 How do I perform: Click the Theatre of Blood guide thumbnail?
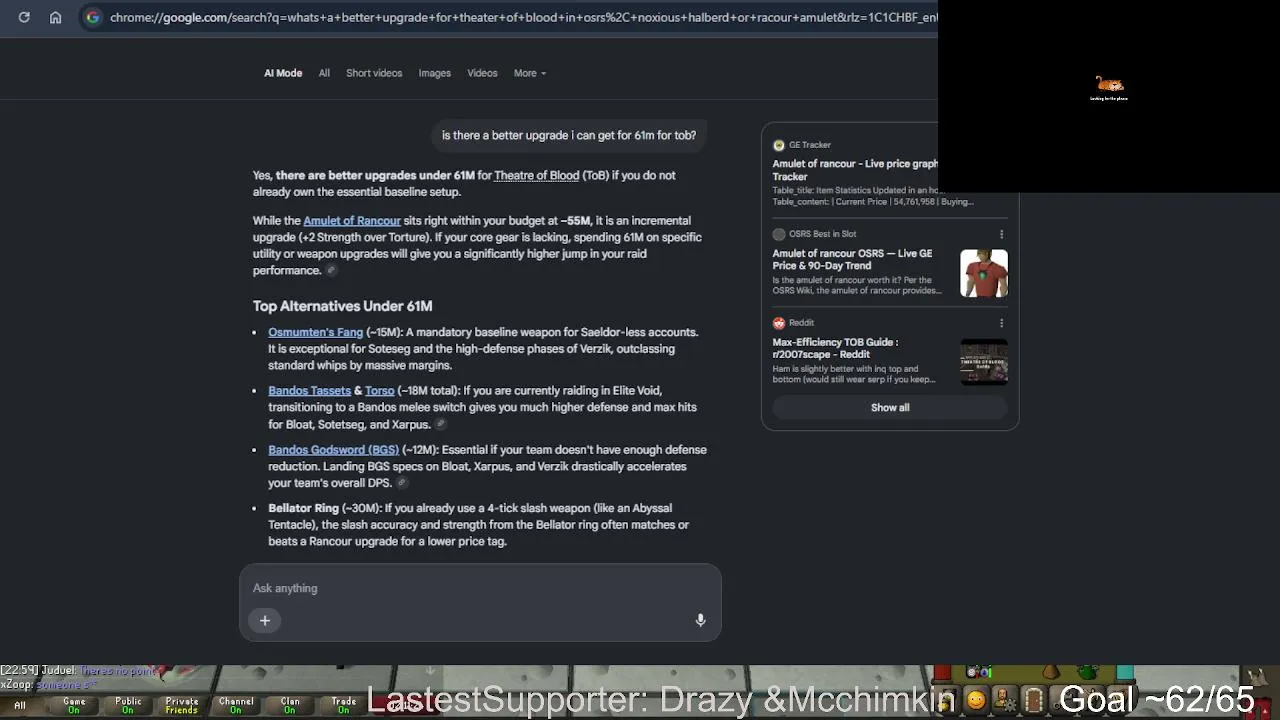[x=984, y=361]
